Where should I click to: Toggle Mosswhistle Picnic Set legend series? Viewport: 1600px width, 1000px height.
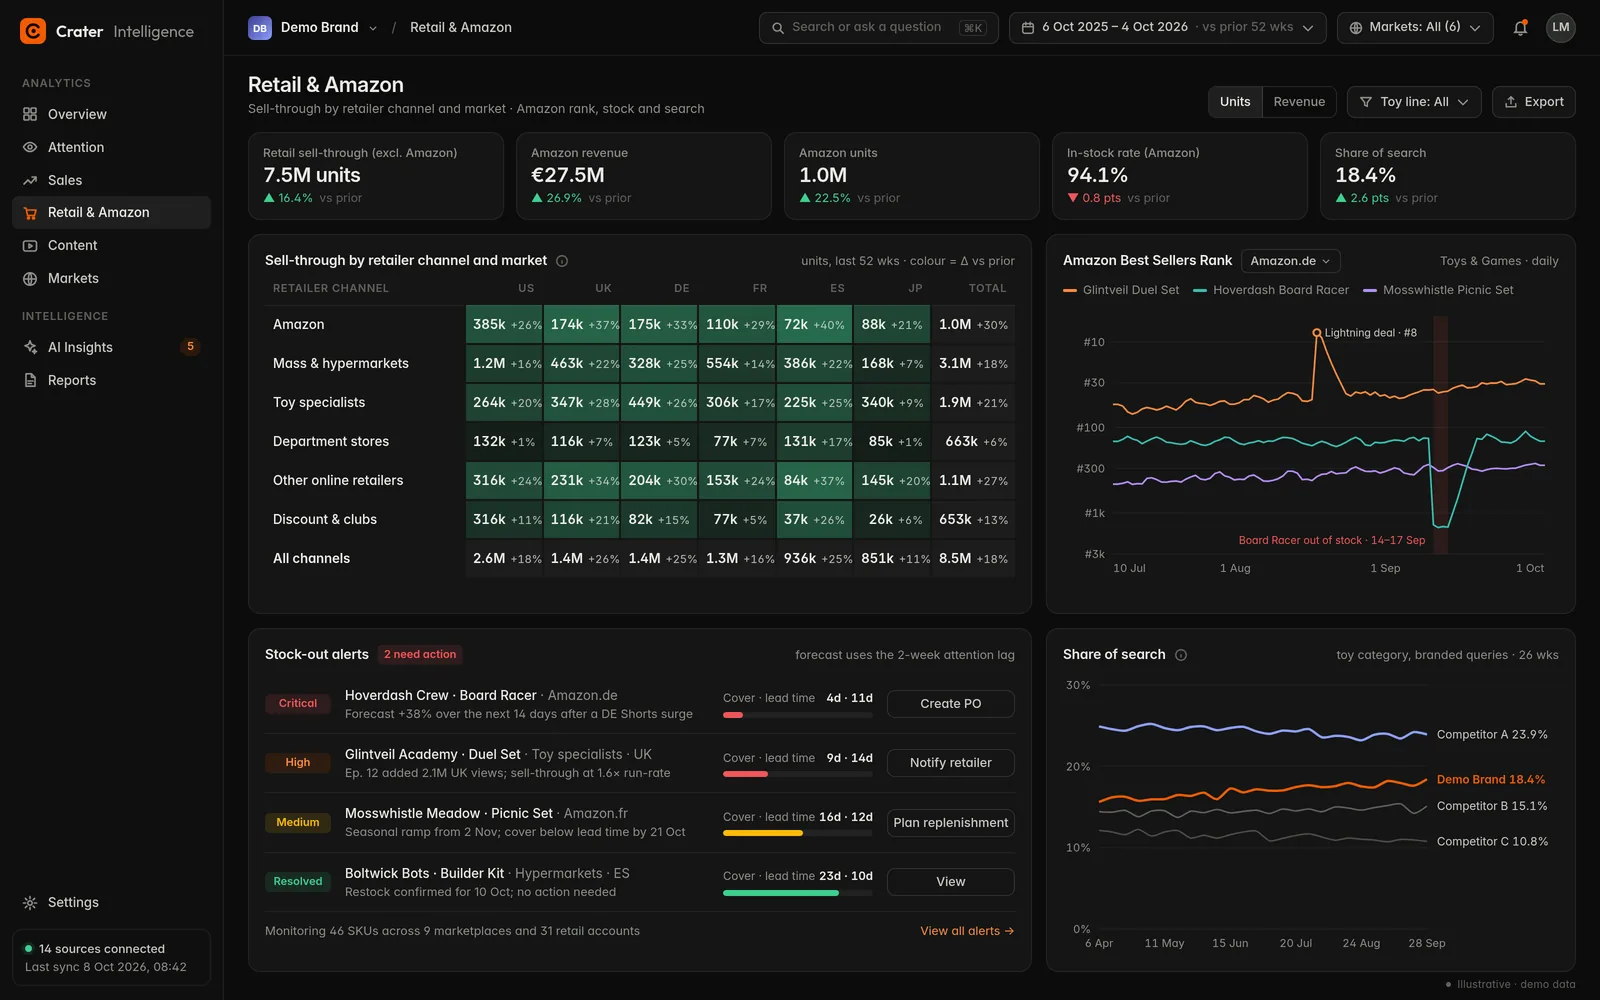(x=1438, y=290)
